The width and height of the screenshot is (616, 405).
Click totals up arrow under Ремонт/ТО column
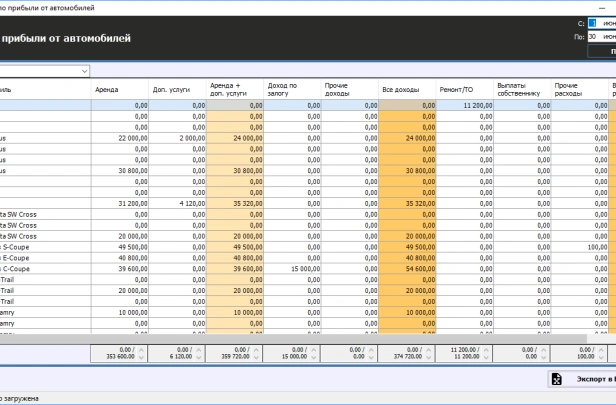pos(490,348)
